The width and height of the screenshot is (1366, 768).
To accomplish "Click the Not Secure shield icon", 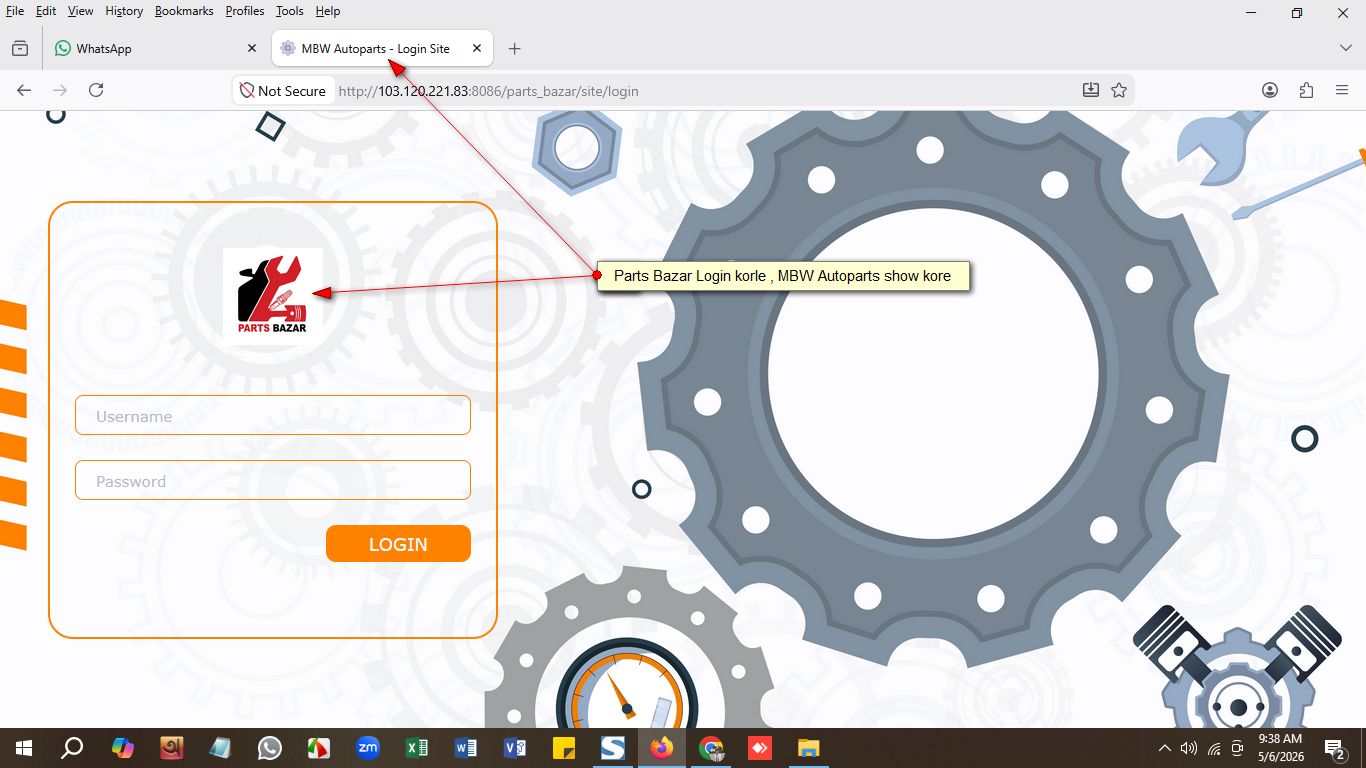I will (x=247, y=90).
